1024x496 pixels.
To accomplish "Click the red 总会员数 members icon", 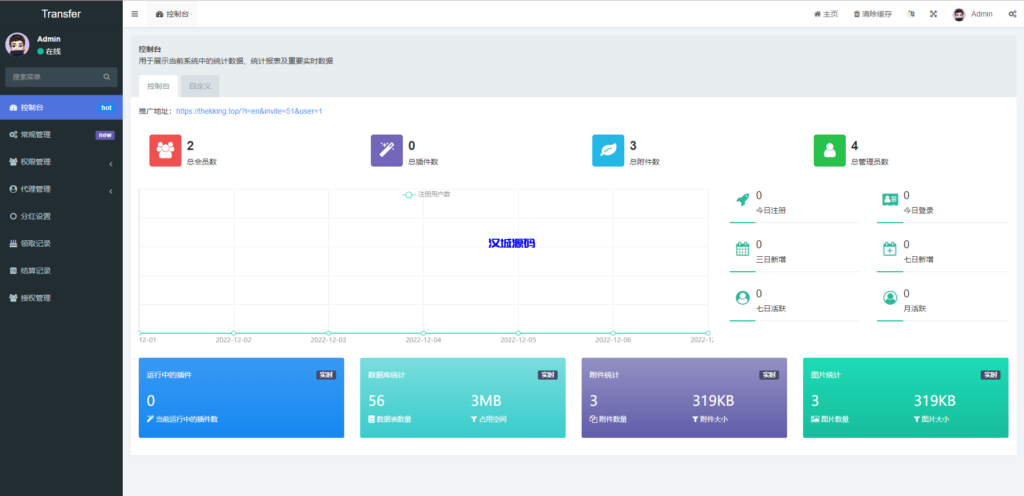I will [x=164, y=151].
